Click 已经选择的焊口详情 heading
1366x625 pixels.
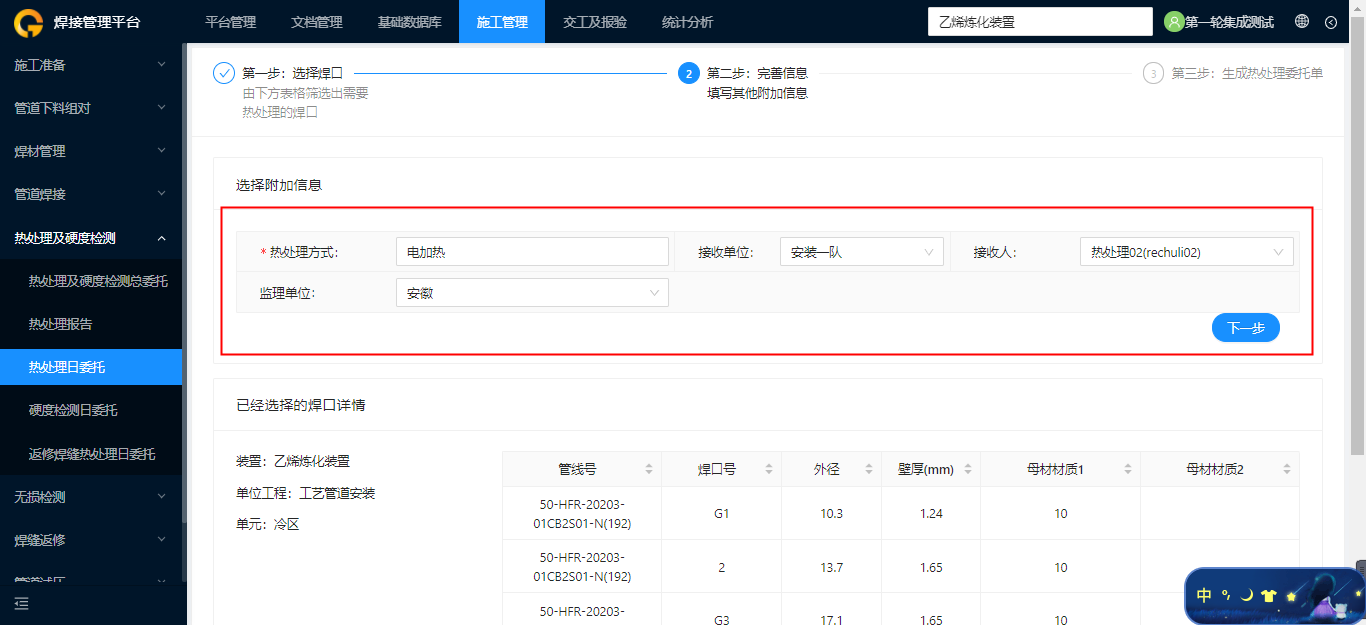coord(300,405)
